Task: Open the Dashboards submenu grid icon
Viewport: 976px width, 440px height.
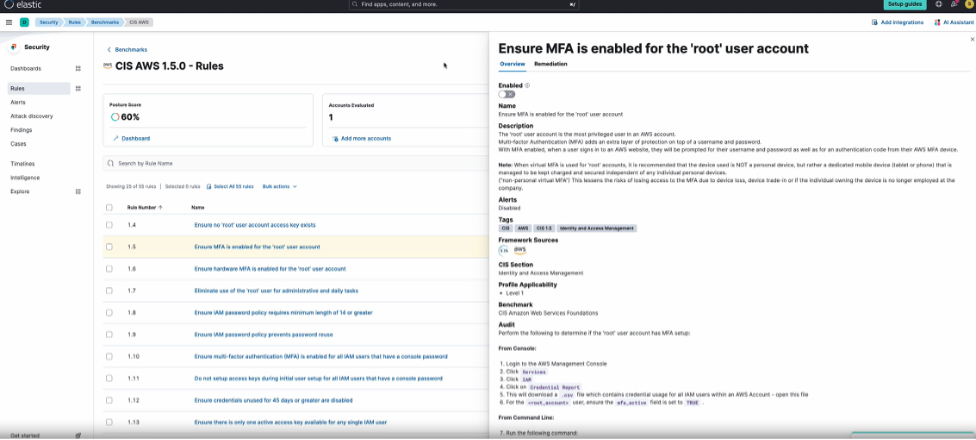Action: pyautogui.click(x=78, y=68)
